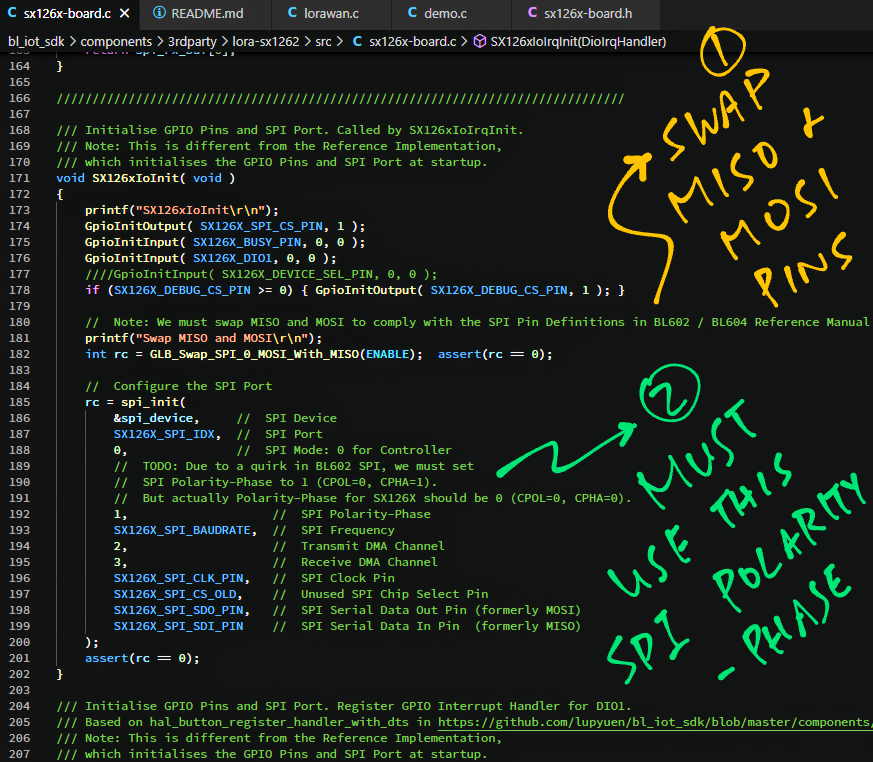Click the info icon on README.md tab
This screenshot has height=762, width=873.
click(160, 14)
